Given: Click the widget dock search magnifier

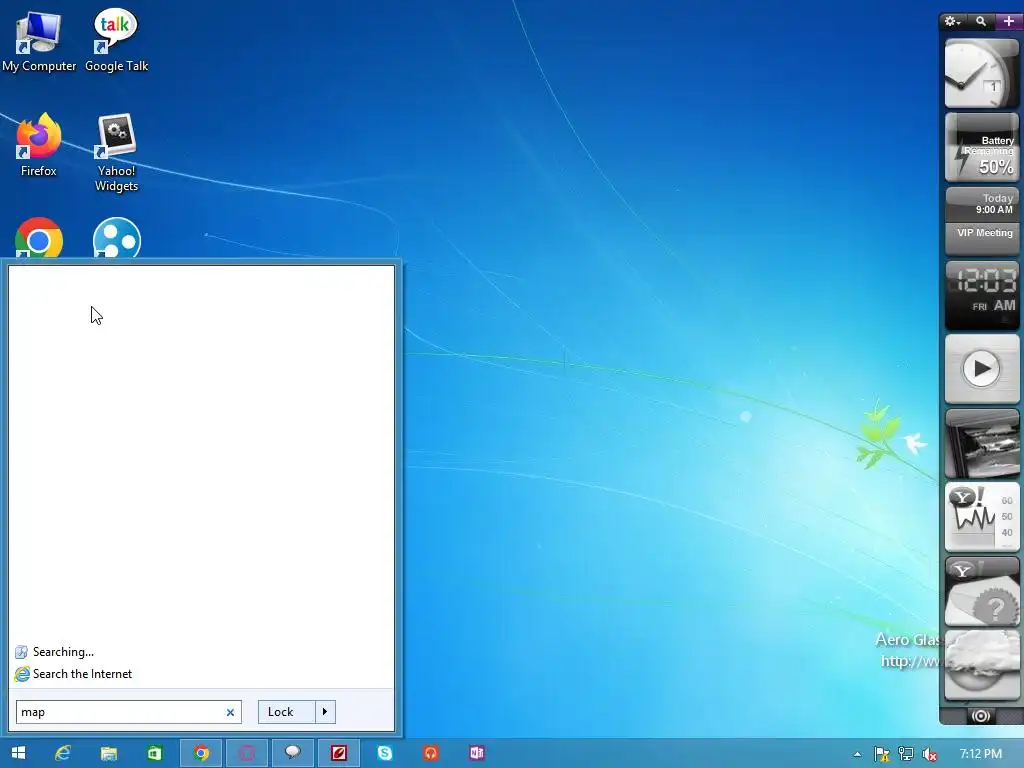Looking at the screenshot, I should [981, 22].
